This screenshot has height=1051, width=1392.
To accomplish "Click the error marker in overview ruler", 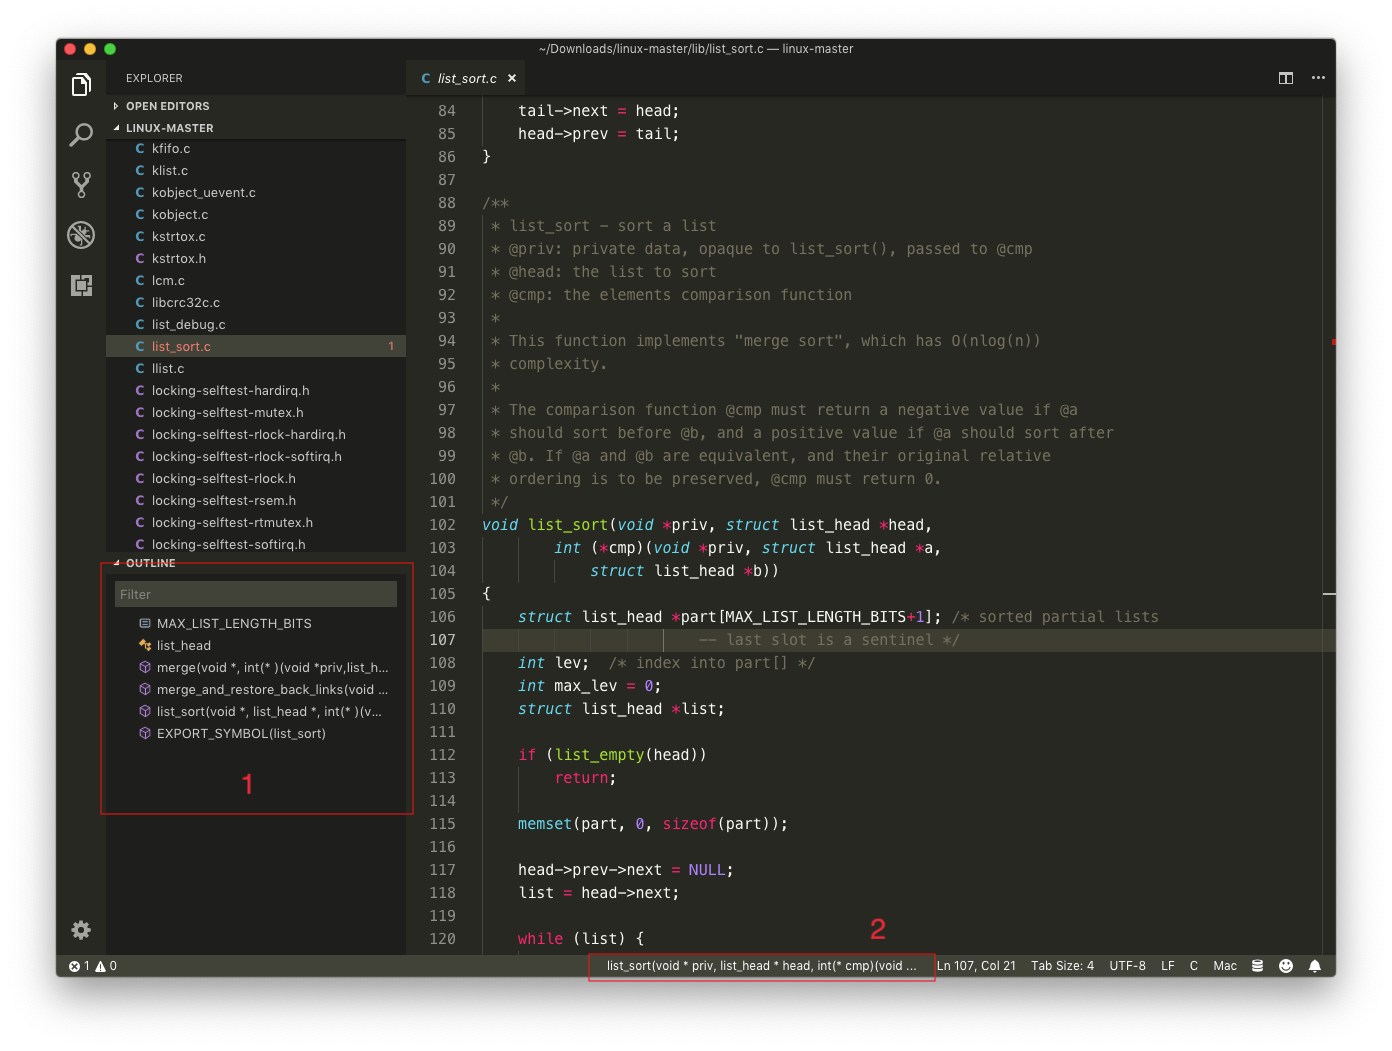I will click(x=1333, y=342).
